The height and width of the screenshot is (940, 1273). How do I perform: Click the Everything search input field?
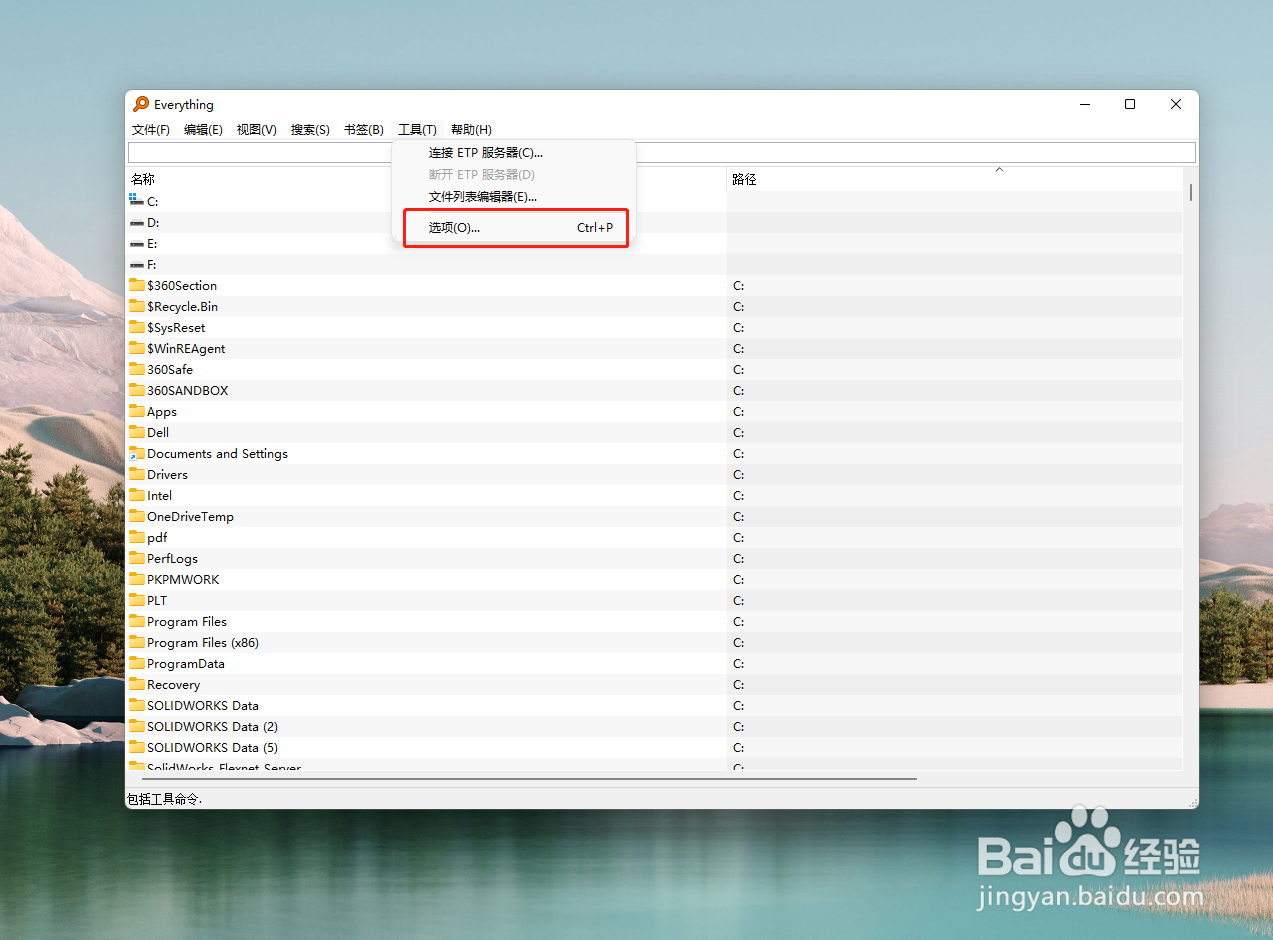tap(661, 152)
